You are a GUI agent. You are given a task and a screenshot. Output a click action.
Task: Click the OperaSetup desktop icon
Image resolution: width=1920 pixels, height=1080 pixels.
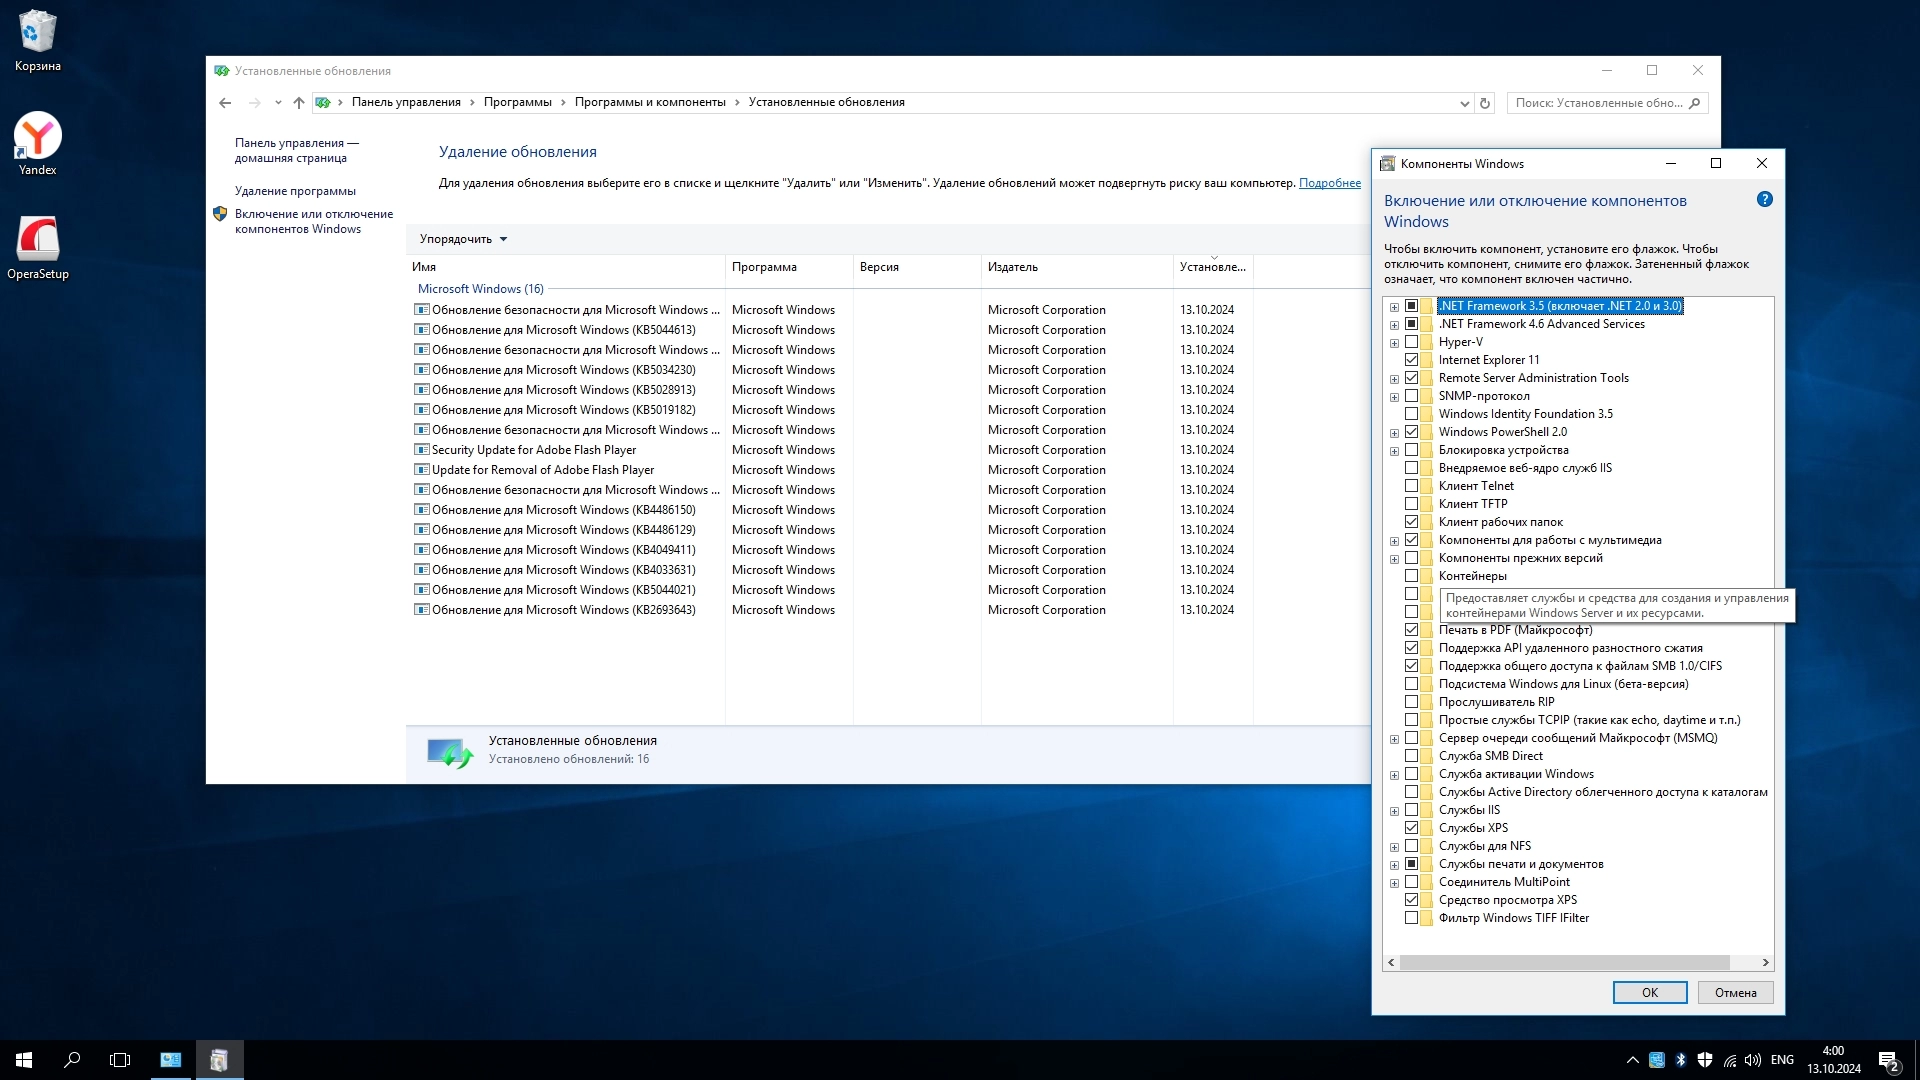pyautogui.click(x=38, y=240)
